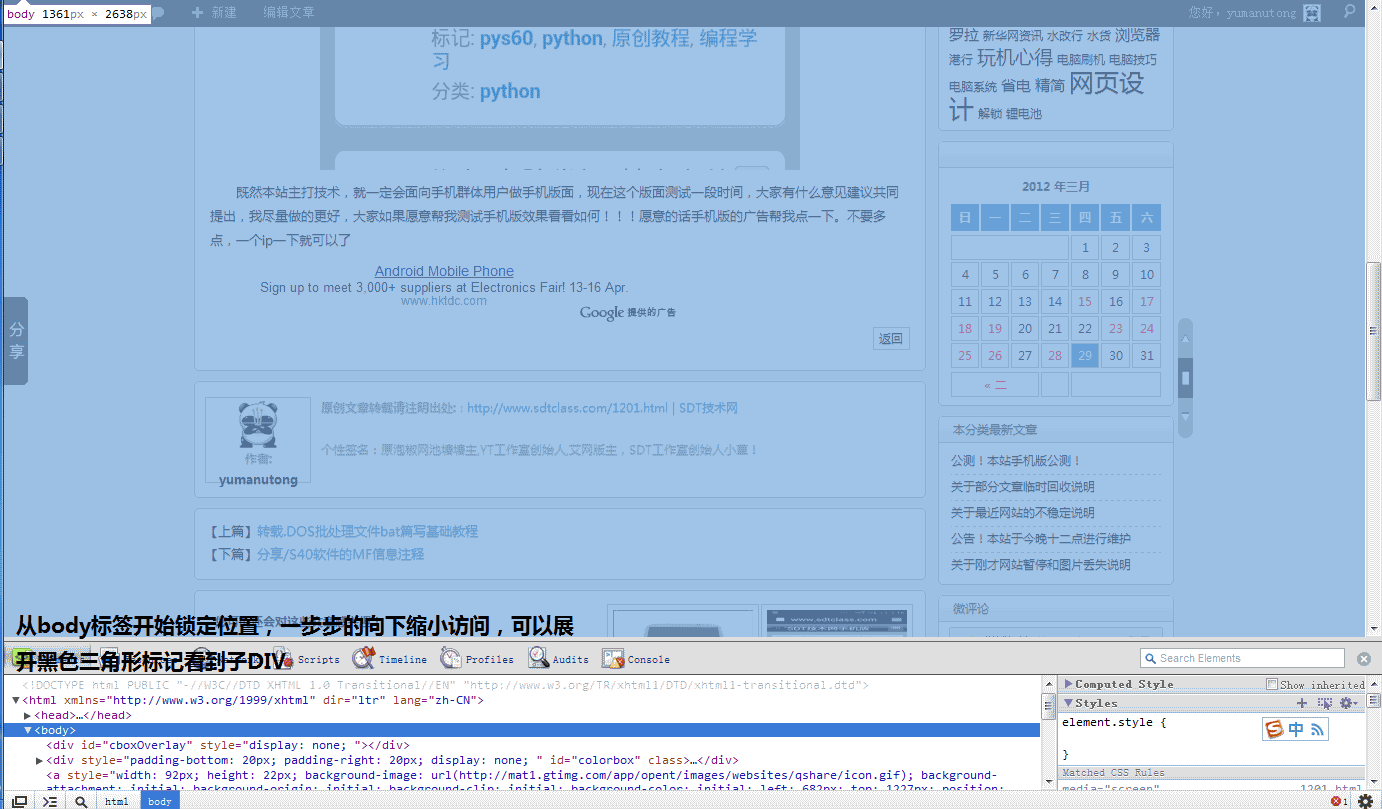Open the pys60 tag link
Viewport: 1382px width, 809px height.
pyautogui.click(x=506, y=38)
